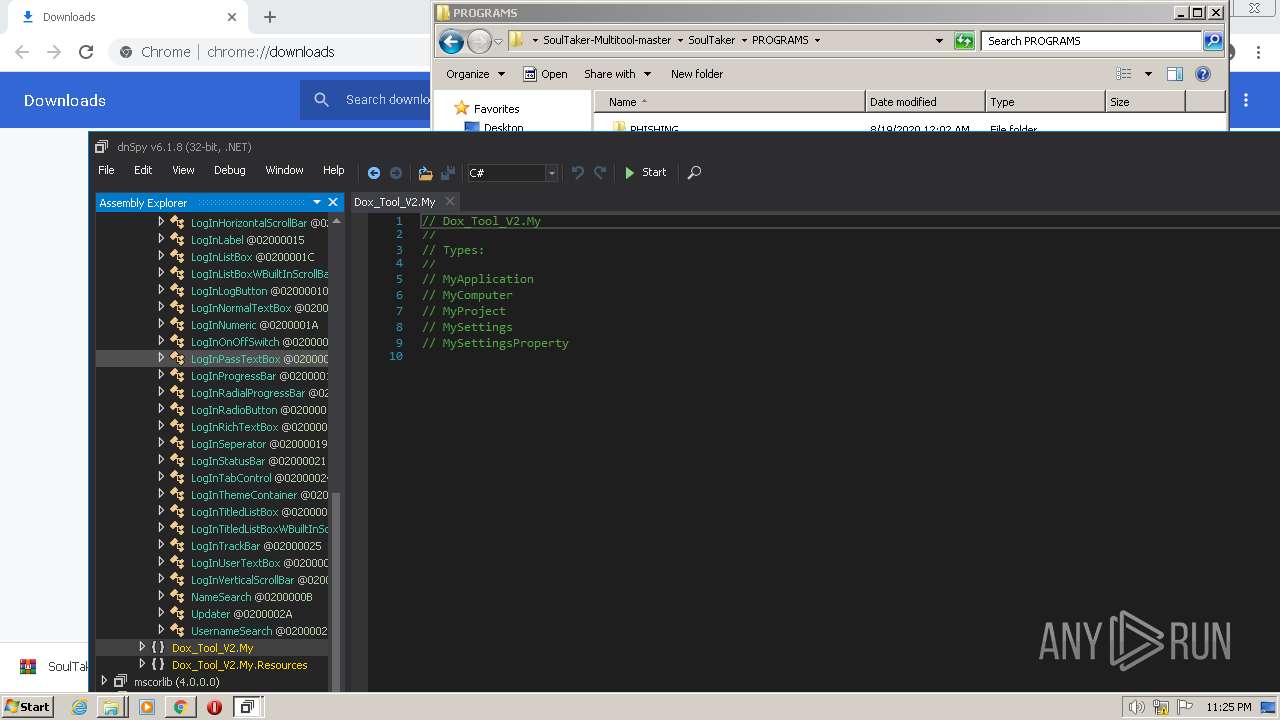The width and height of the screenshot is (1280, 720).
Task: Click the Undo icon in dnSpy
Action: pos(577,172)
